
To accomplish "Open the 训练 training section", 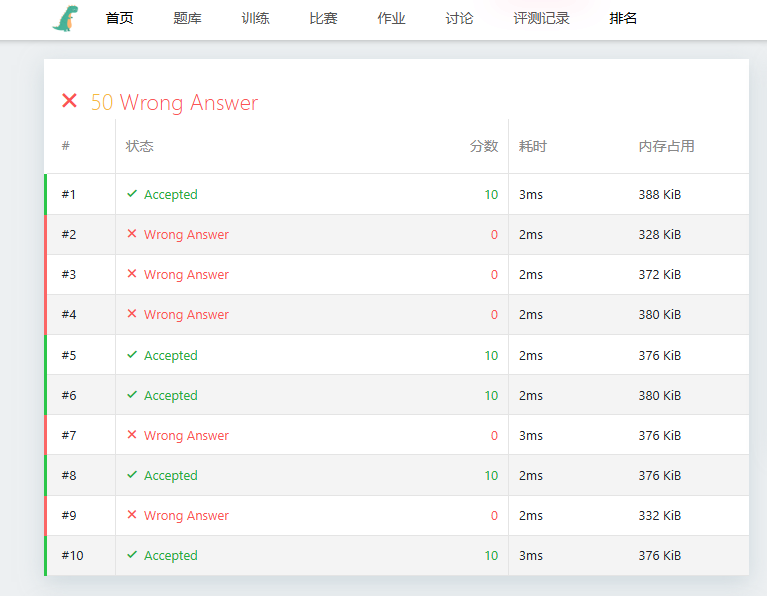I will [x=255, y=18].
